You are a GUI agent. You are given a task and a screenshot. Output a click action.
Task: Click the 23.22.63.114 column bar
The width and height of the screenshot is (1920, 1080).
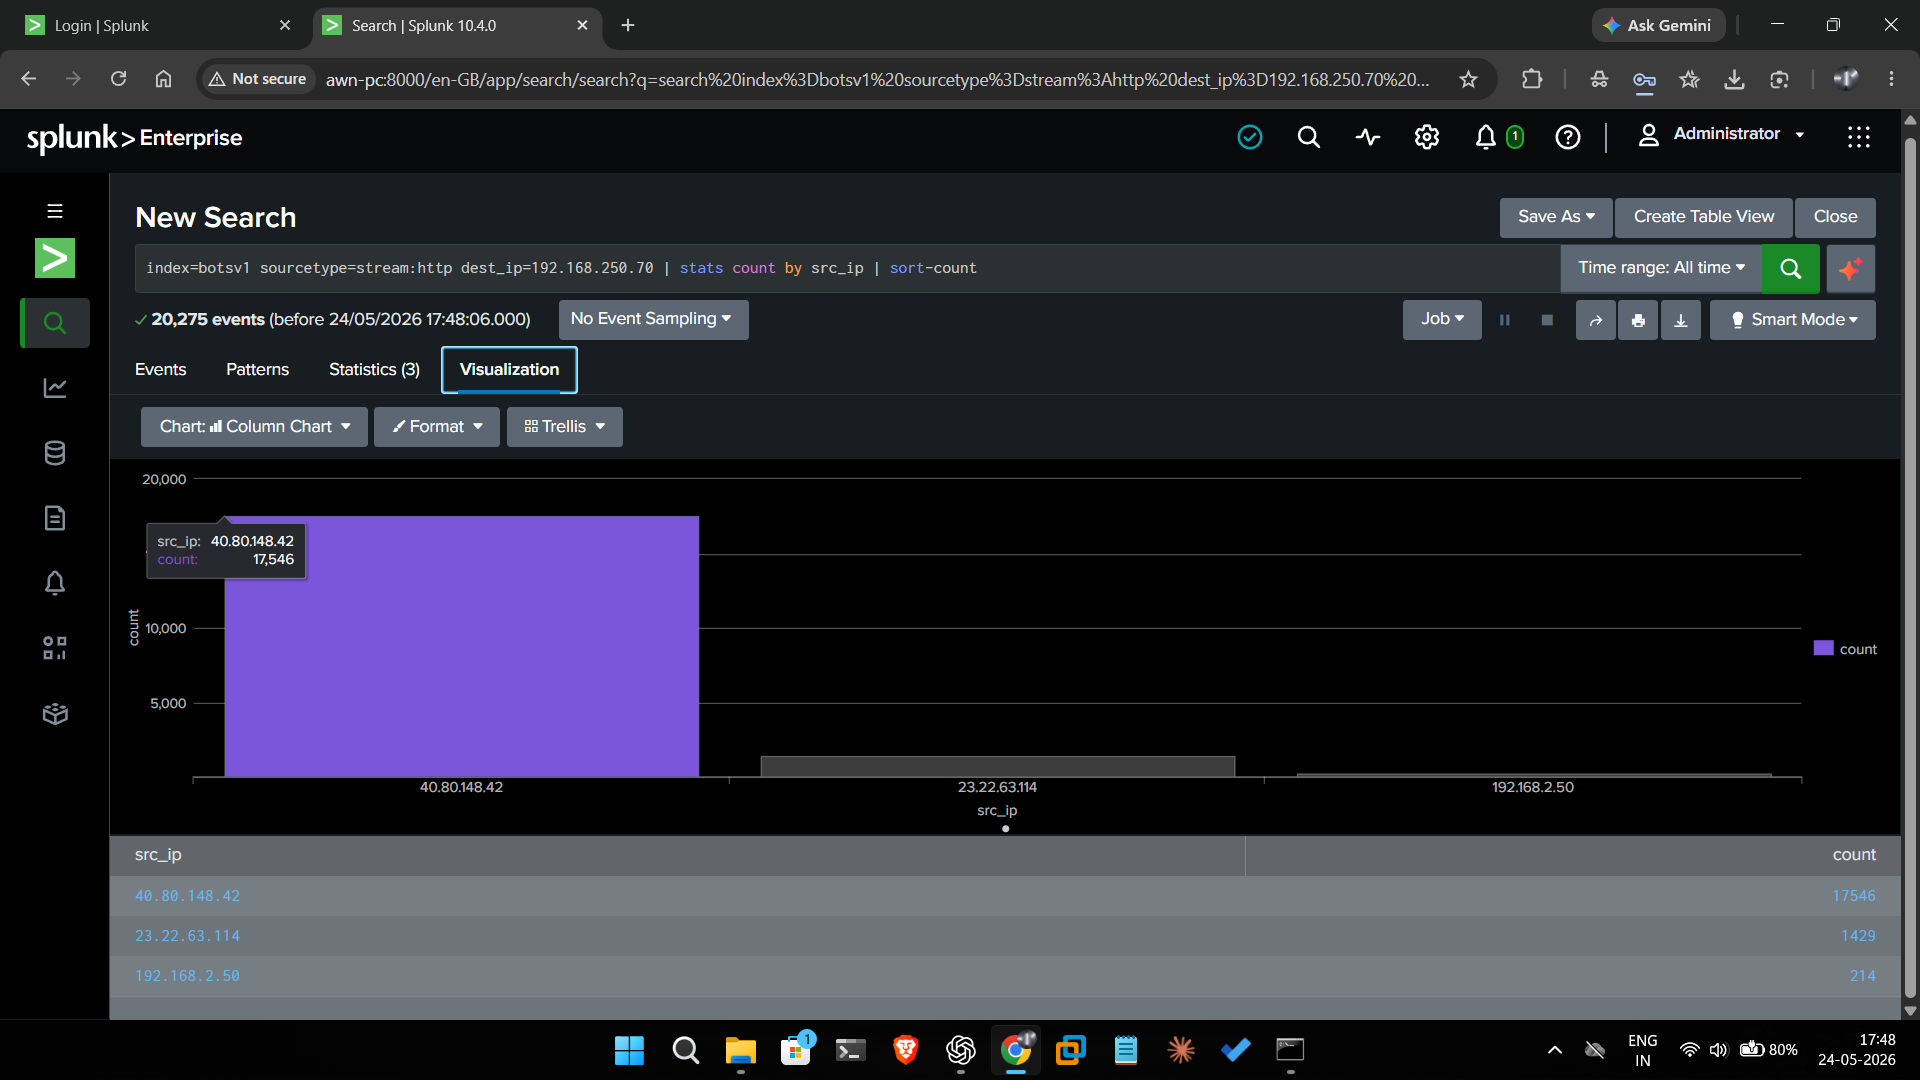(x=997, y=766)
